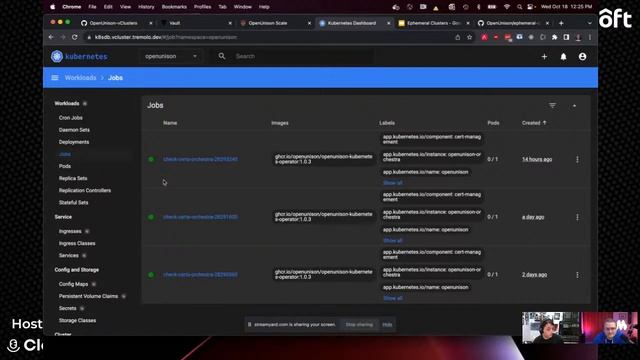Viewport: 640px width, 360px height.
Task: Open the Kubernetes logo home link
Action: coord(79,56)
